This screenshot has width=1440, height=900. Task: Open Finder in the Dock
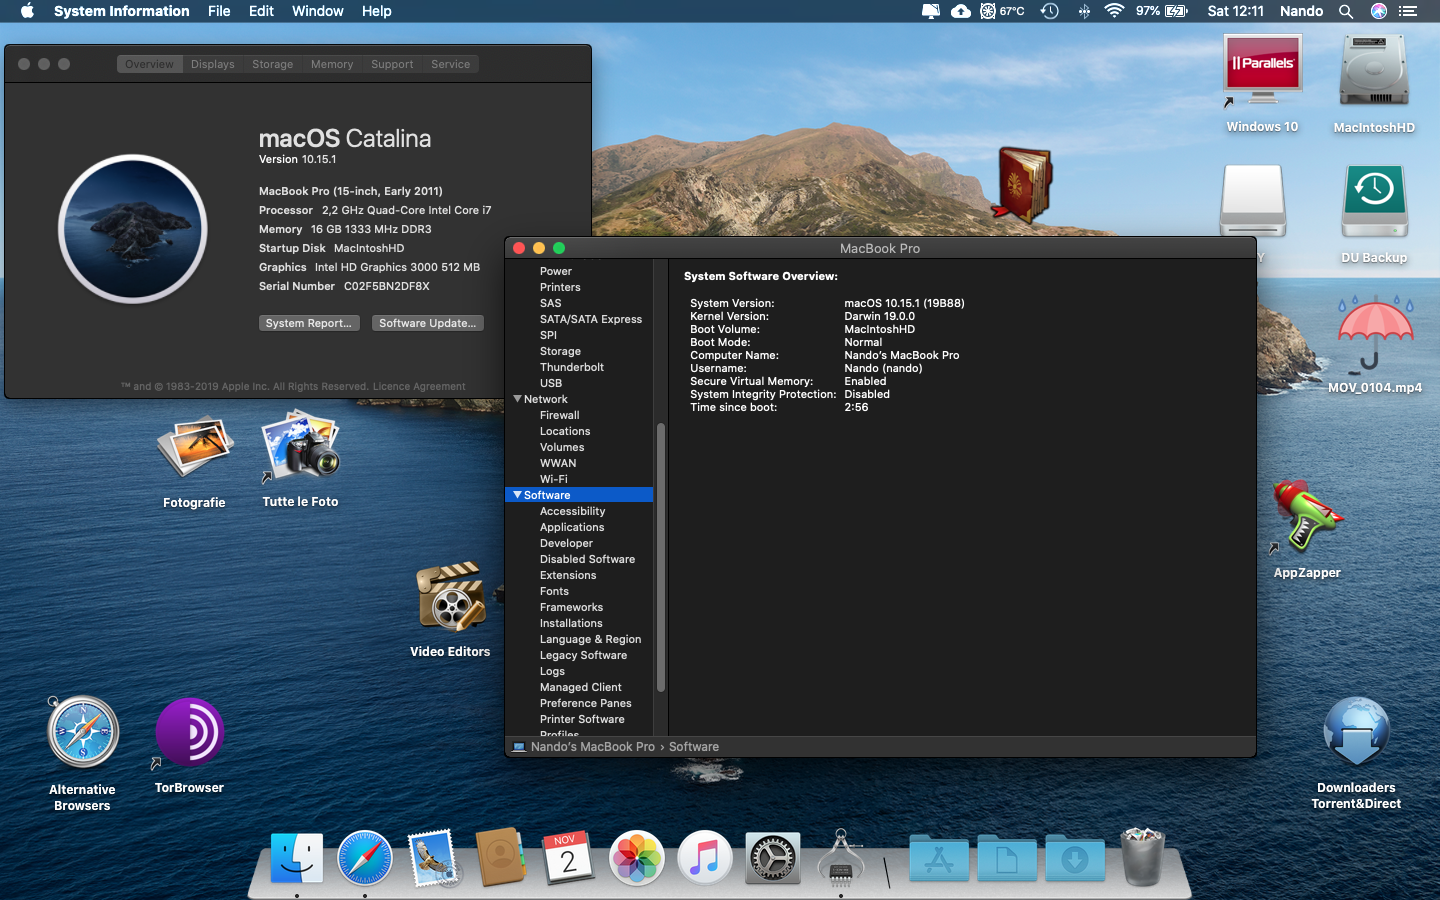(x=297, y=858)
